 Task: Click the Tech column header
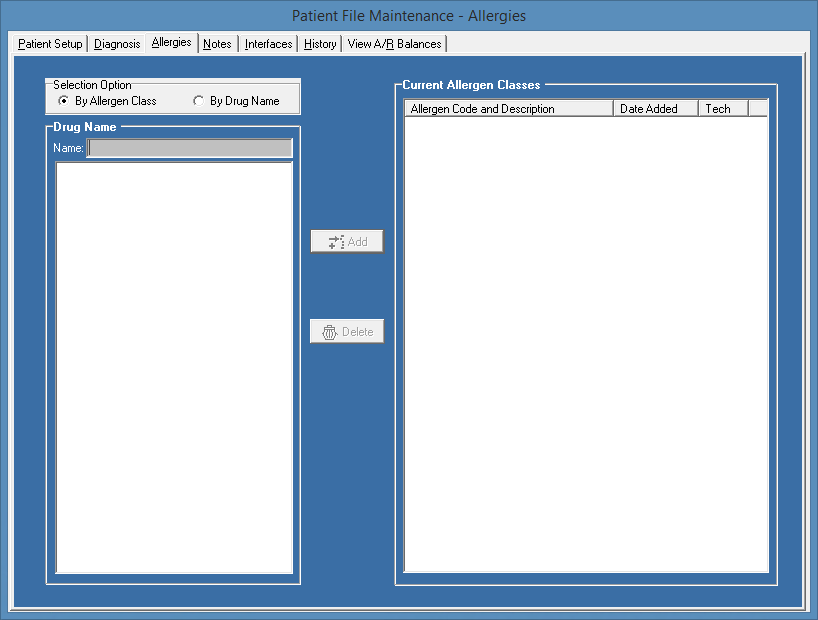tap(722, 109)
